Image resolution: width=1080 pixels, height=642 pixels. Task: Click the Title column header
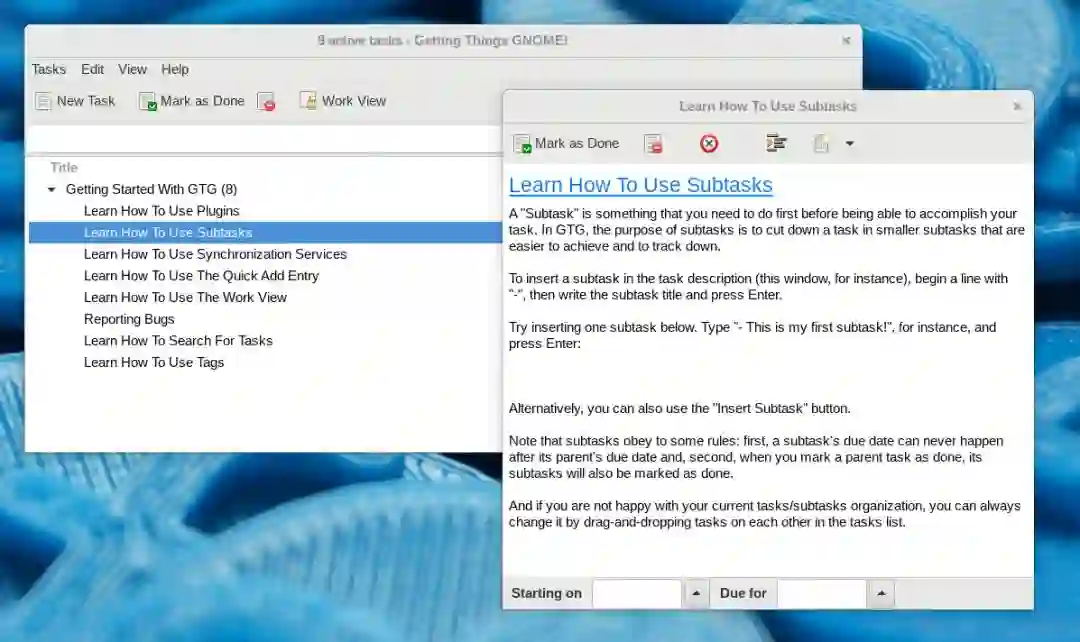tap(63, 167)
